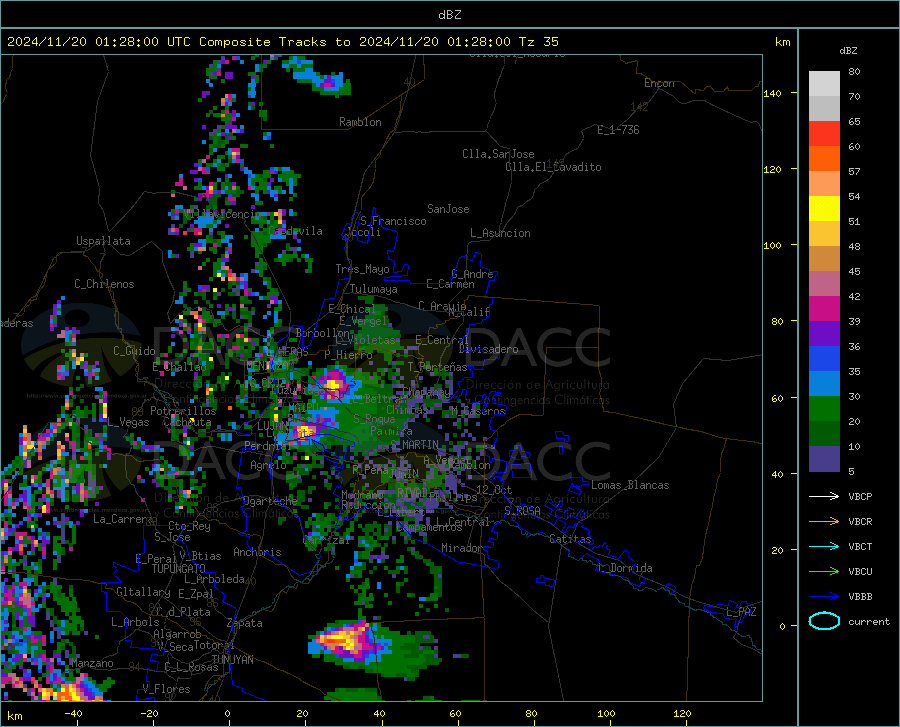Click the Tulumaya map label

click(x=374, y=289)
